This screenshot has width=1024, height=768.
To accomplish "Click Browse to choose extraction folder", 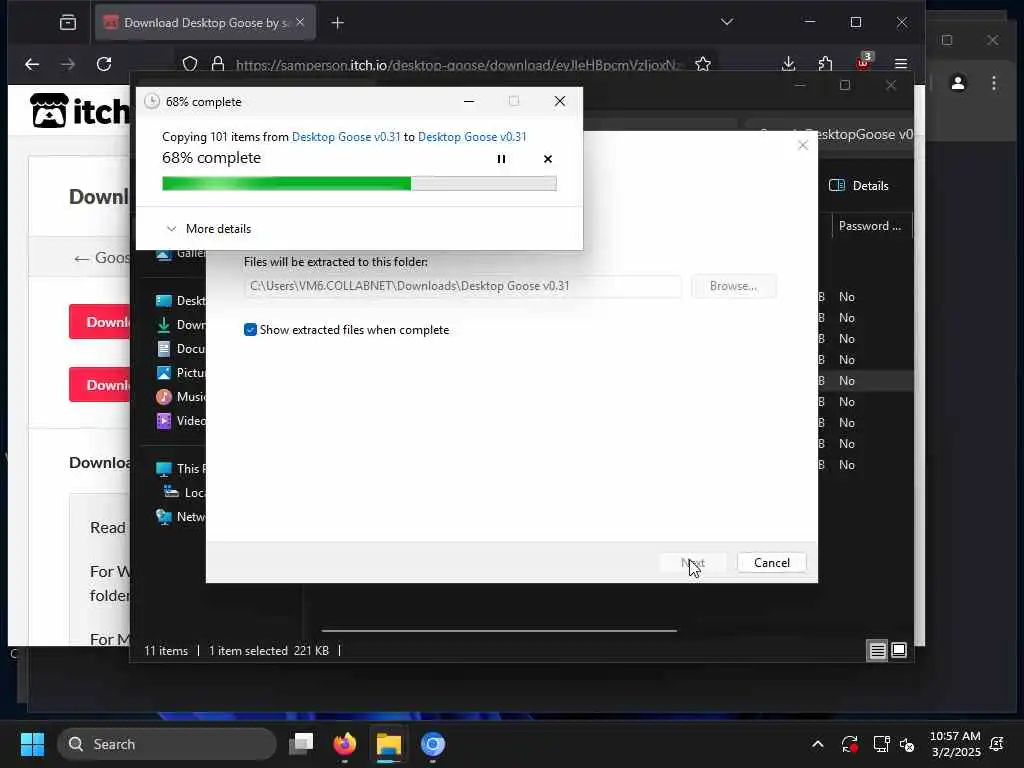I will tap(733, 286).
